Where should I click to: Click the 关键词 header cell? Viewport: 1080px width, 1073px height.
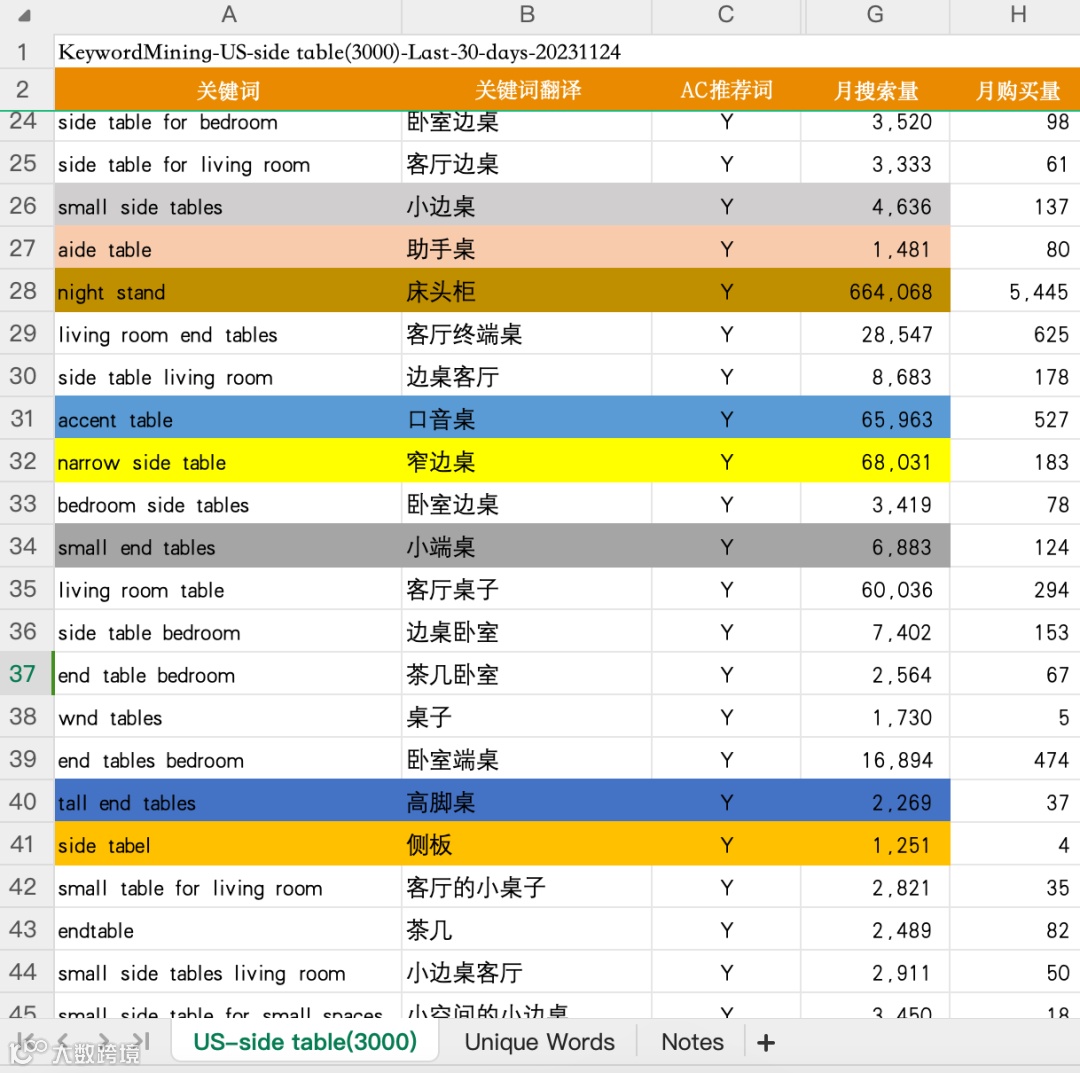228,90
